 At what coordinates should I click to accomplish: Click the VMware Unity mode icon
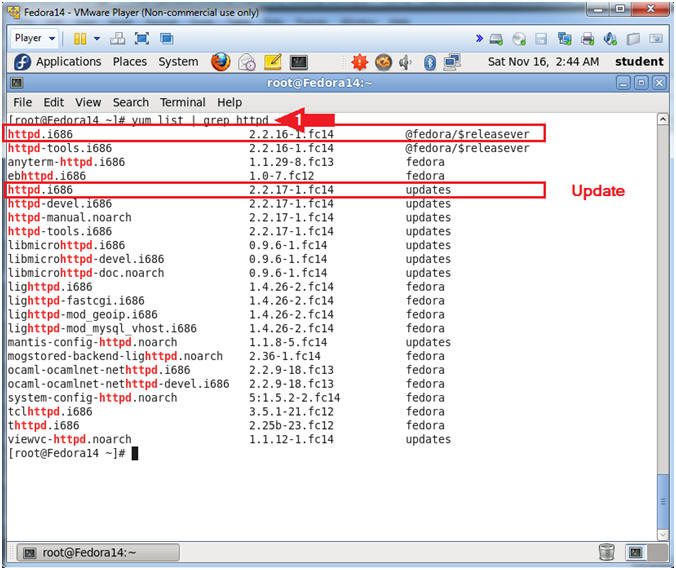pyautogui.click(x=166, y=39)
